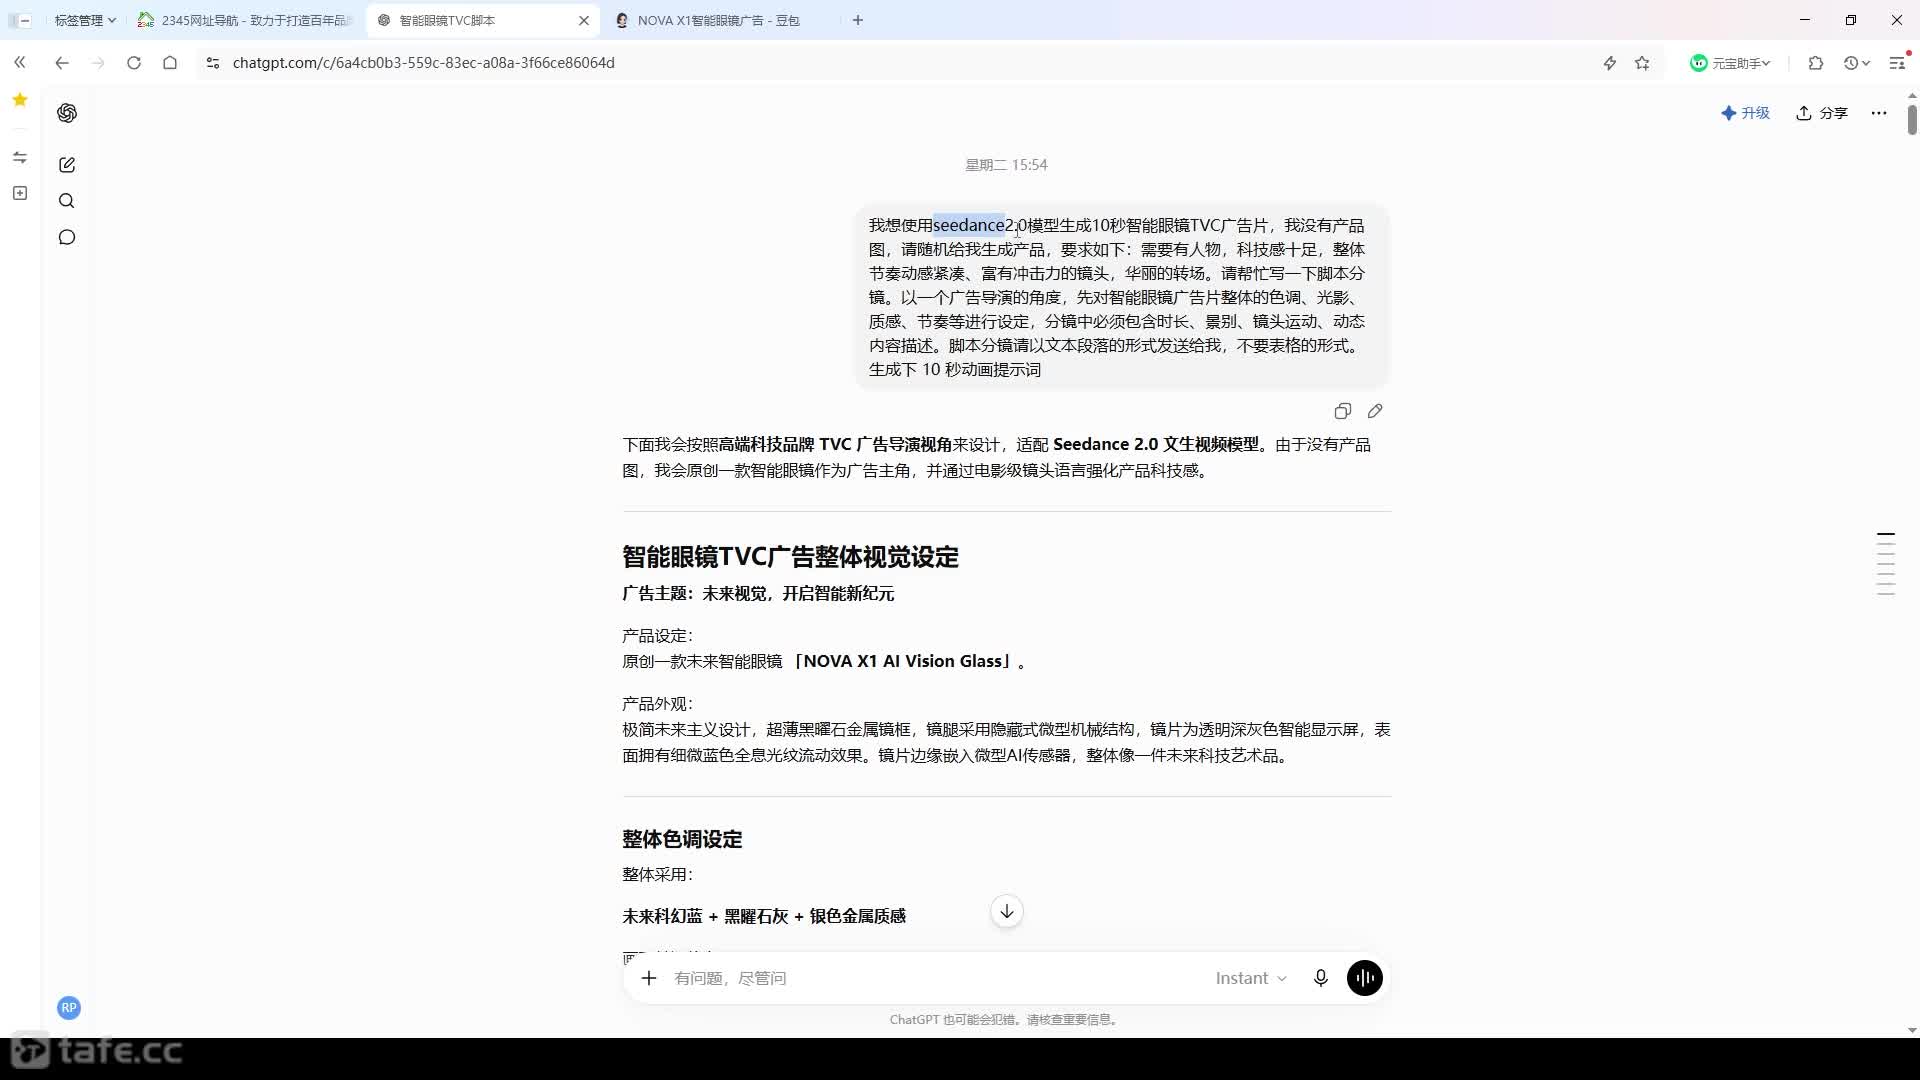Collapse the toolbar with the double-chevron icon

click(x=20, y=63)
